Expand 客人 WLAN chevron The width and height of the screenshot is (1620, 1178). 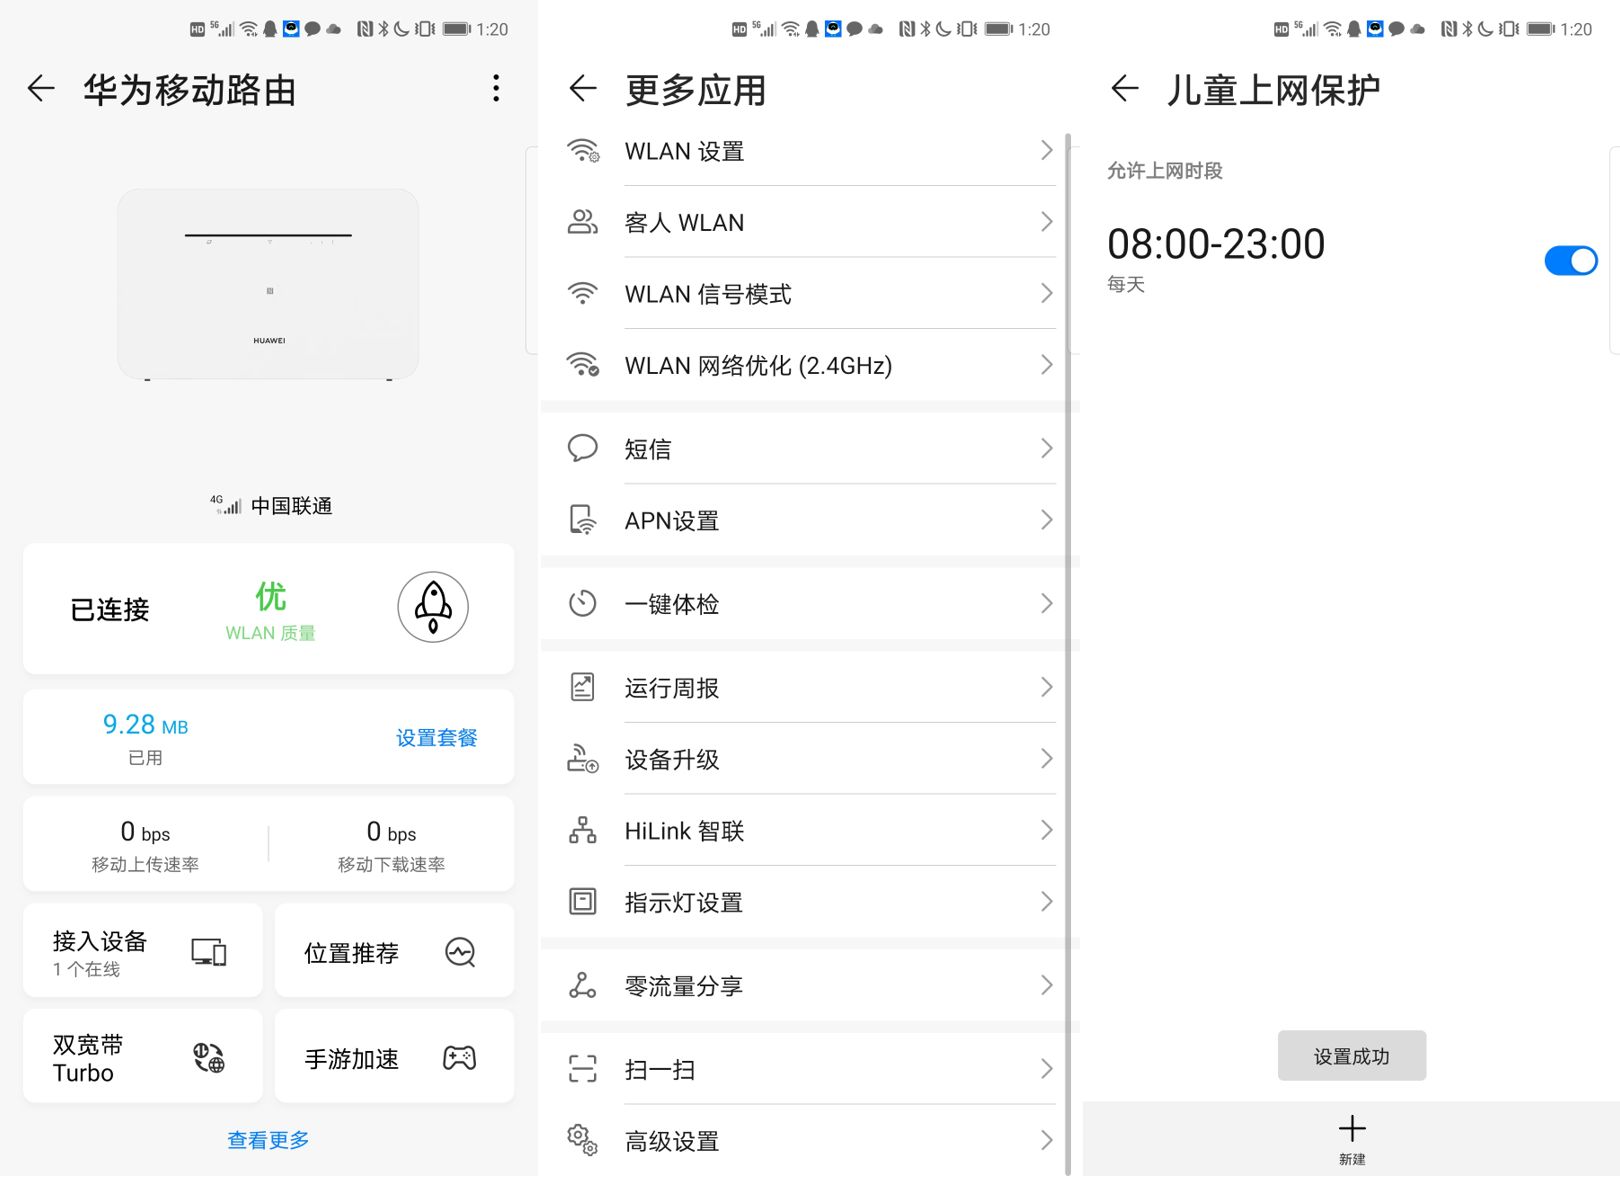coord(1047,222)
